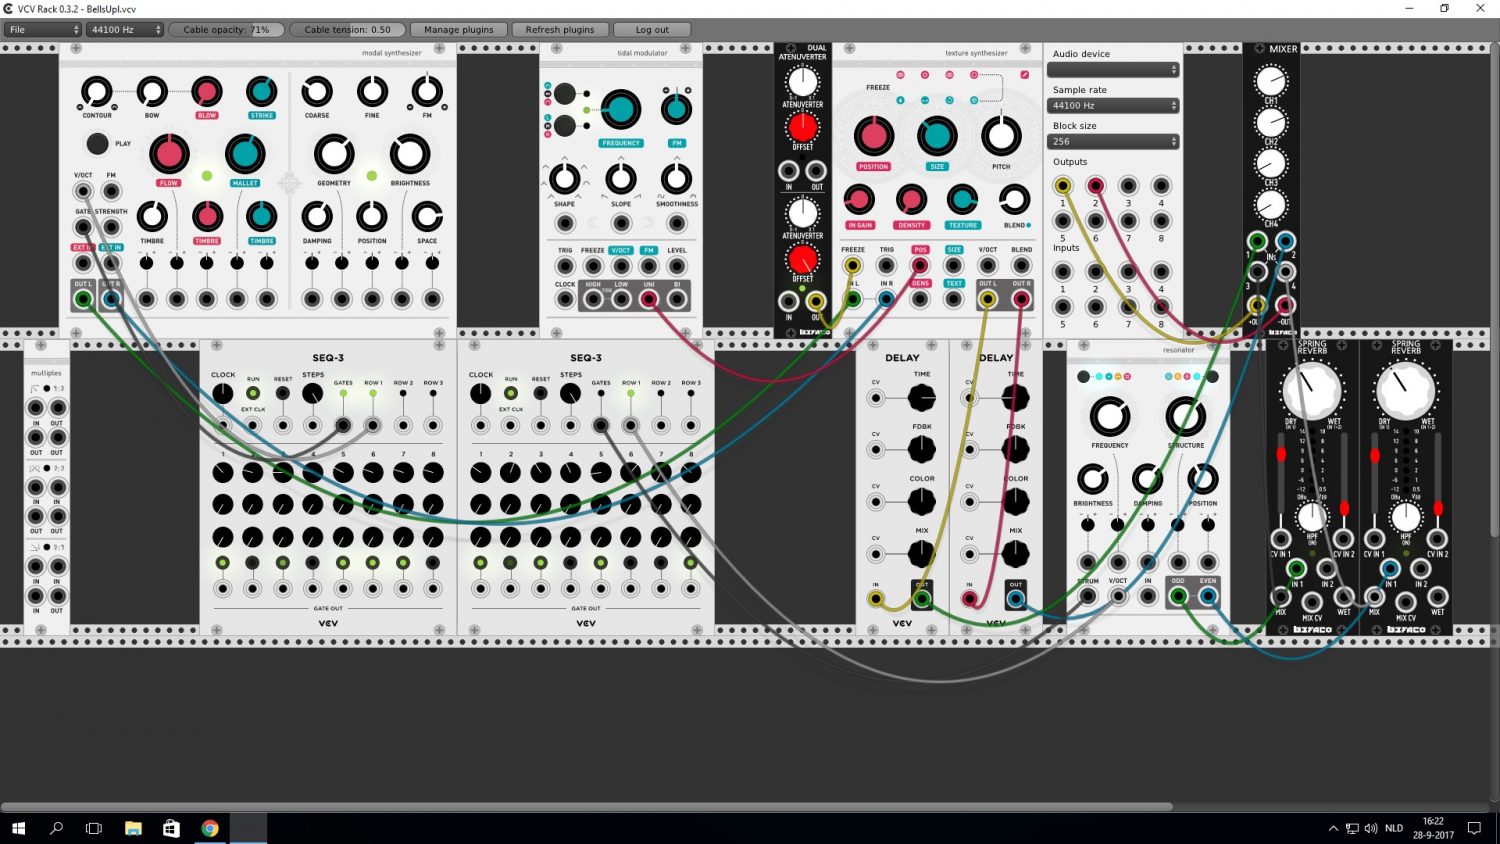The image size is (1500, 844).
Task: Click the Outputs 1 jack on audio module
Action: (1063, 186)
